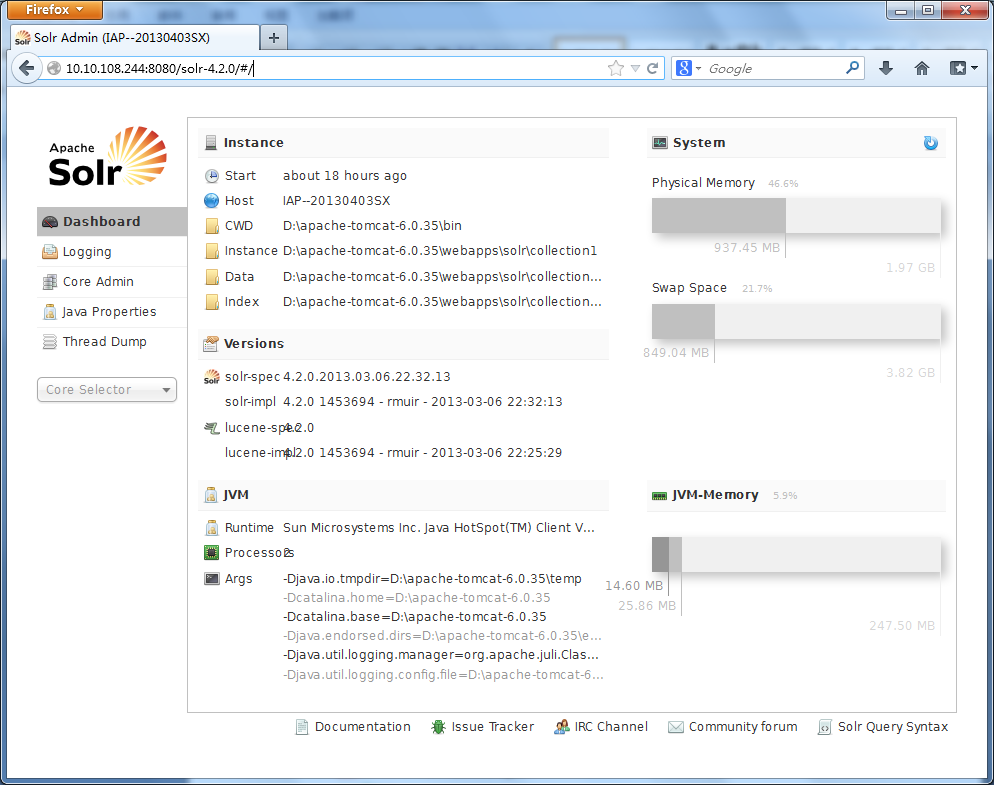
Task: Click the JVM-Memory usage bar
Action: [796, 554]
